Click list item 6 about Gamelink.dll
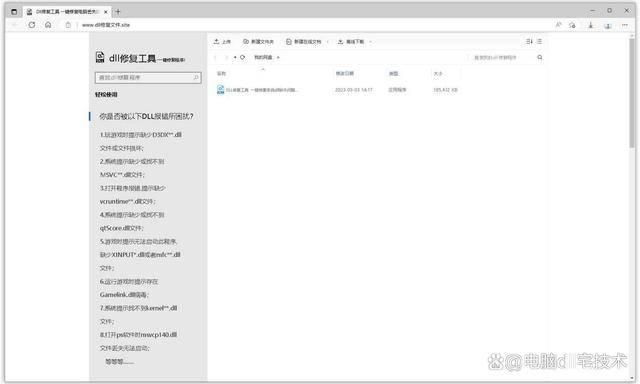The image size is (640, 384). [x=129, y=288]
